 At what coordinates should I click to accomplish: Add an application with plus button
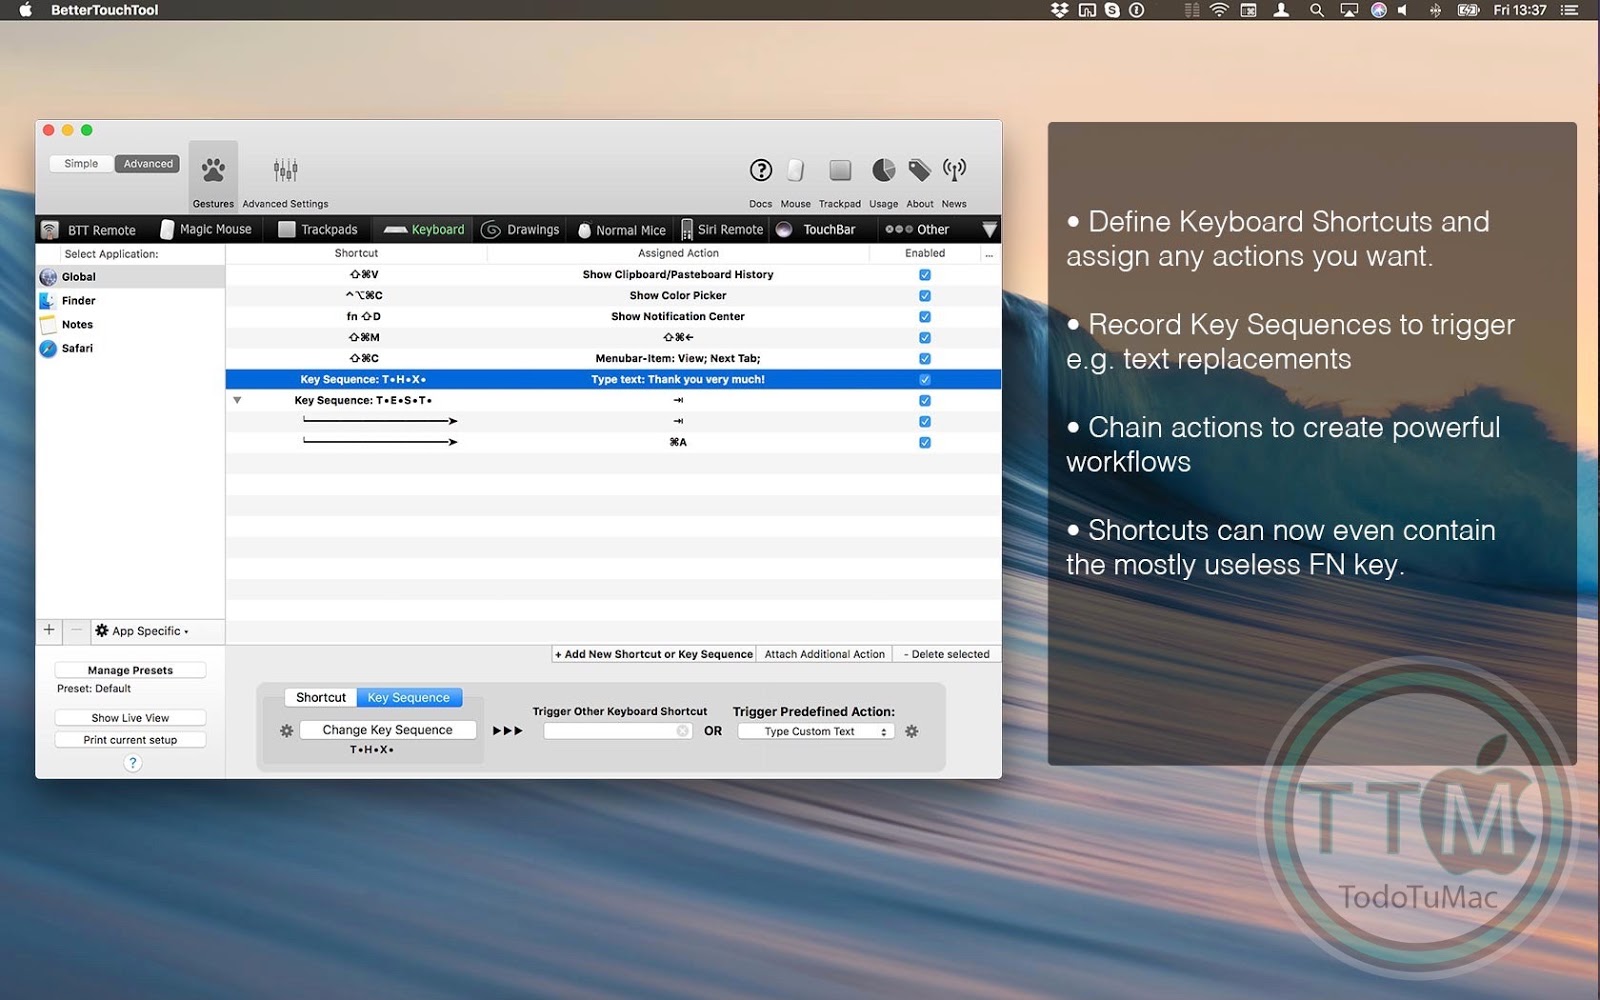[x=49, y=630]
